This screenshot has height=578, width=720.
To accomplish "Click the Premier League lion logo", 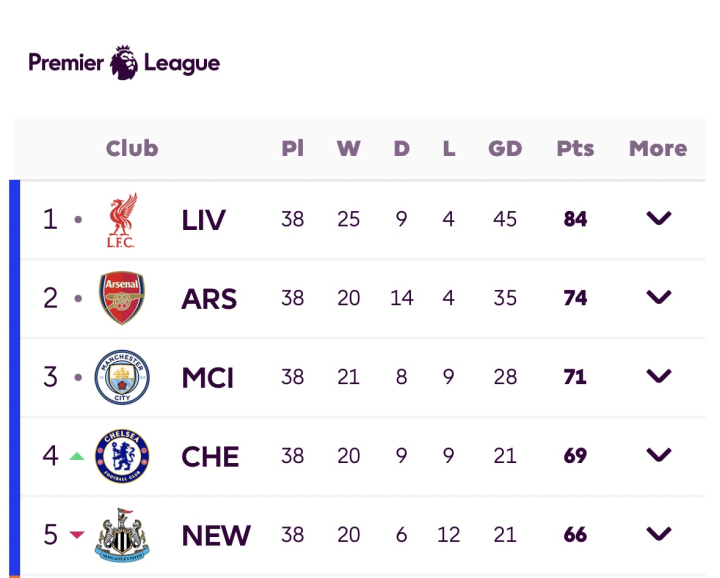I will click(124, 63).
